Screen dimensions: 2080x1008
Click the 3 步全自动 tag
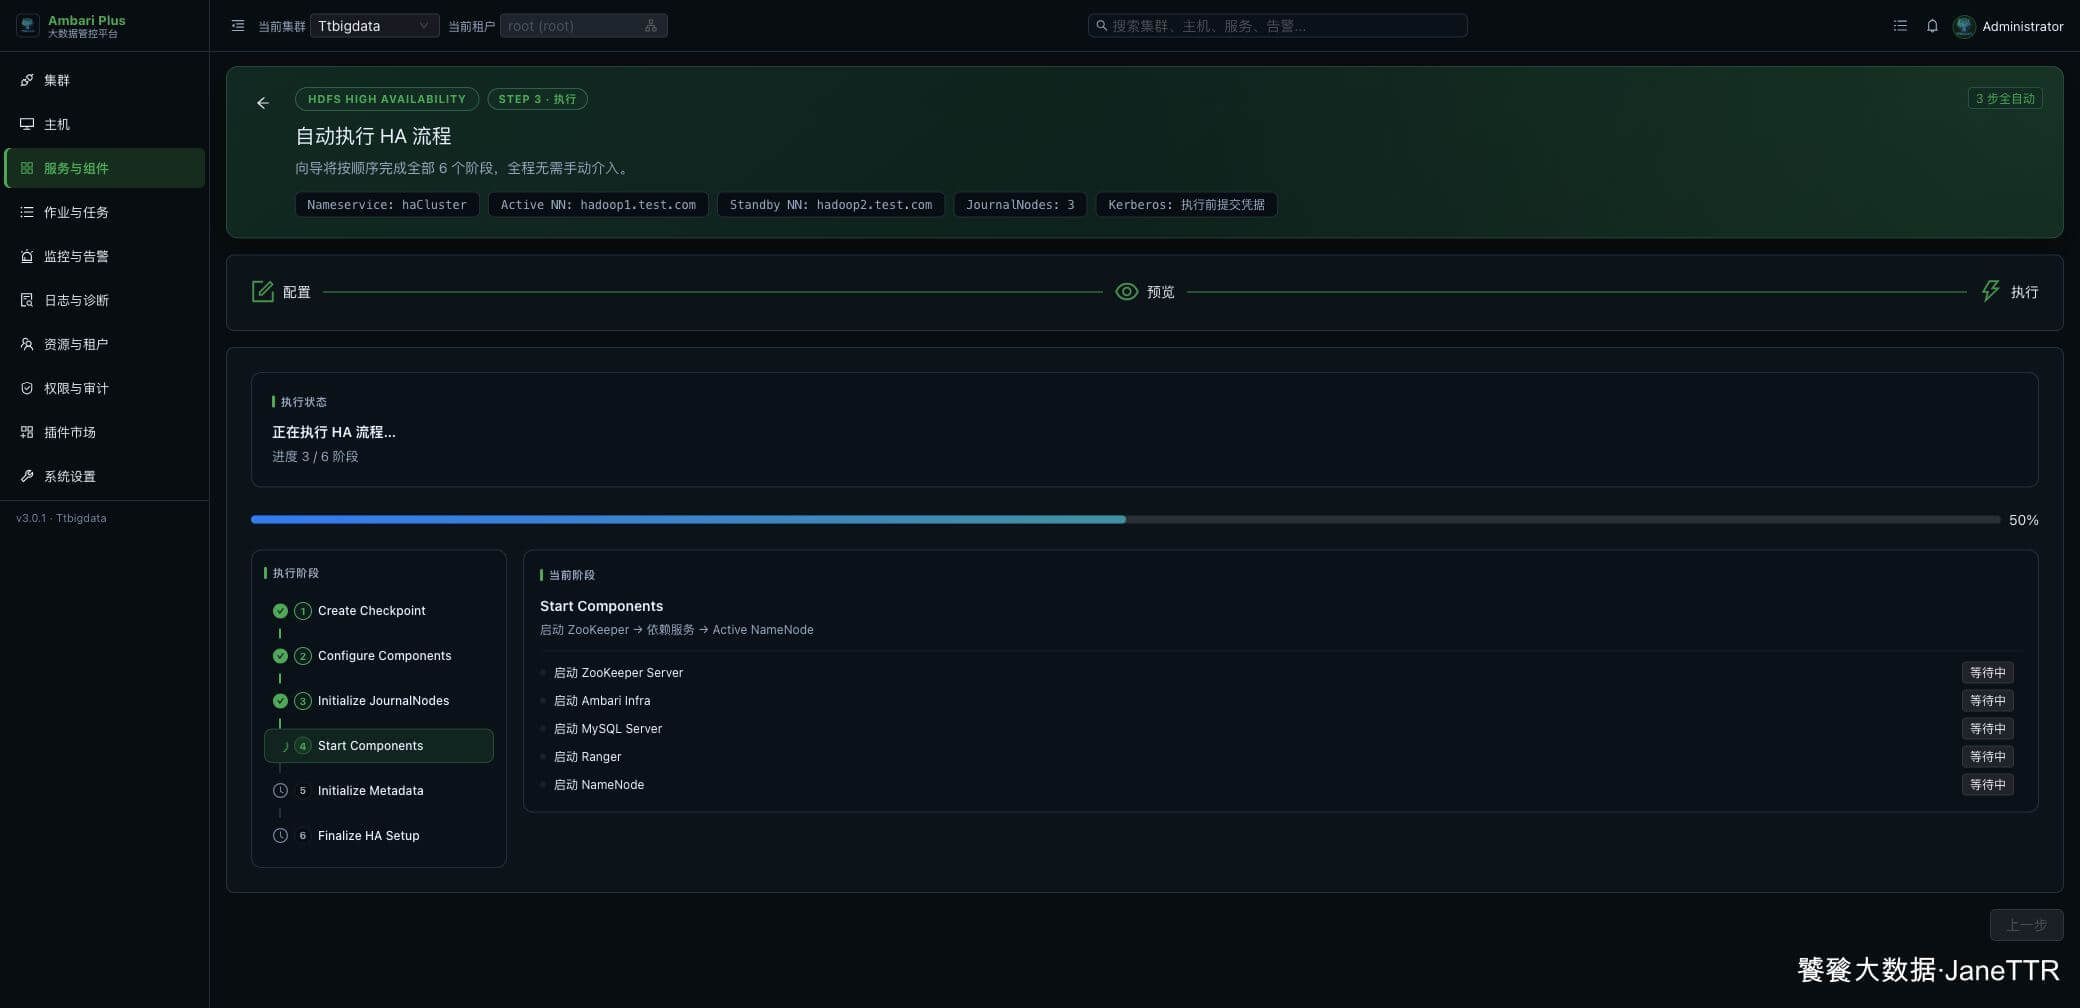click(x=2005, y=98)
